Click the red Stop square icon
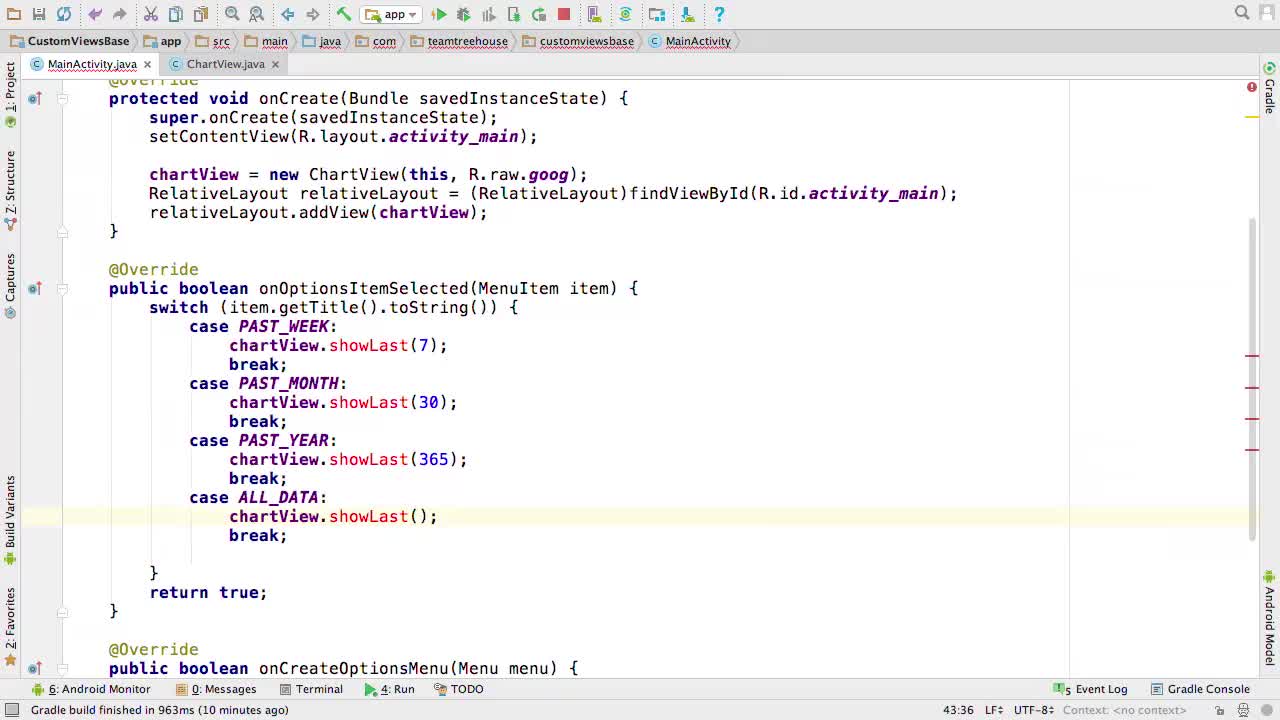Viewport: 1280px width, 720px height. 564,14
